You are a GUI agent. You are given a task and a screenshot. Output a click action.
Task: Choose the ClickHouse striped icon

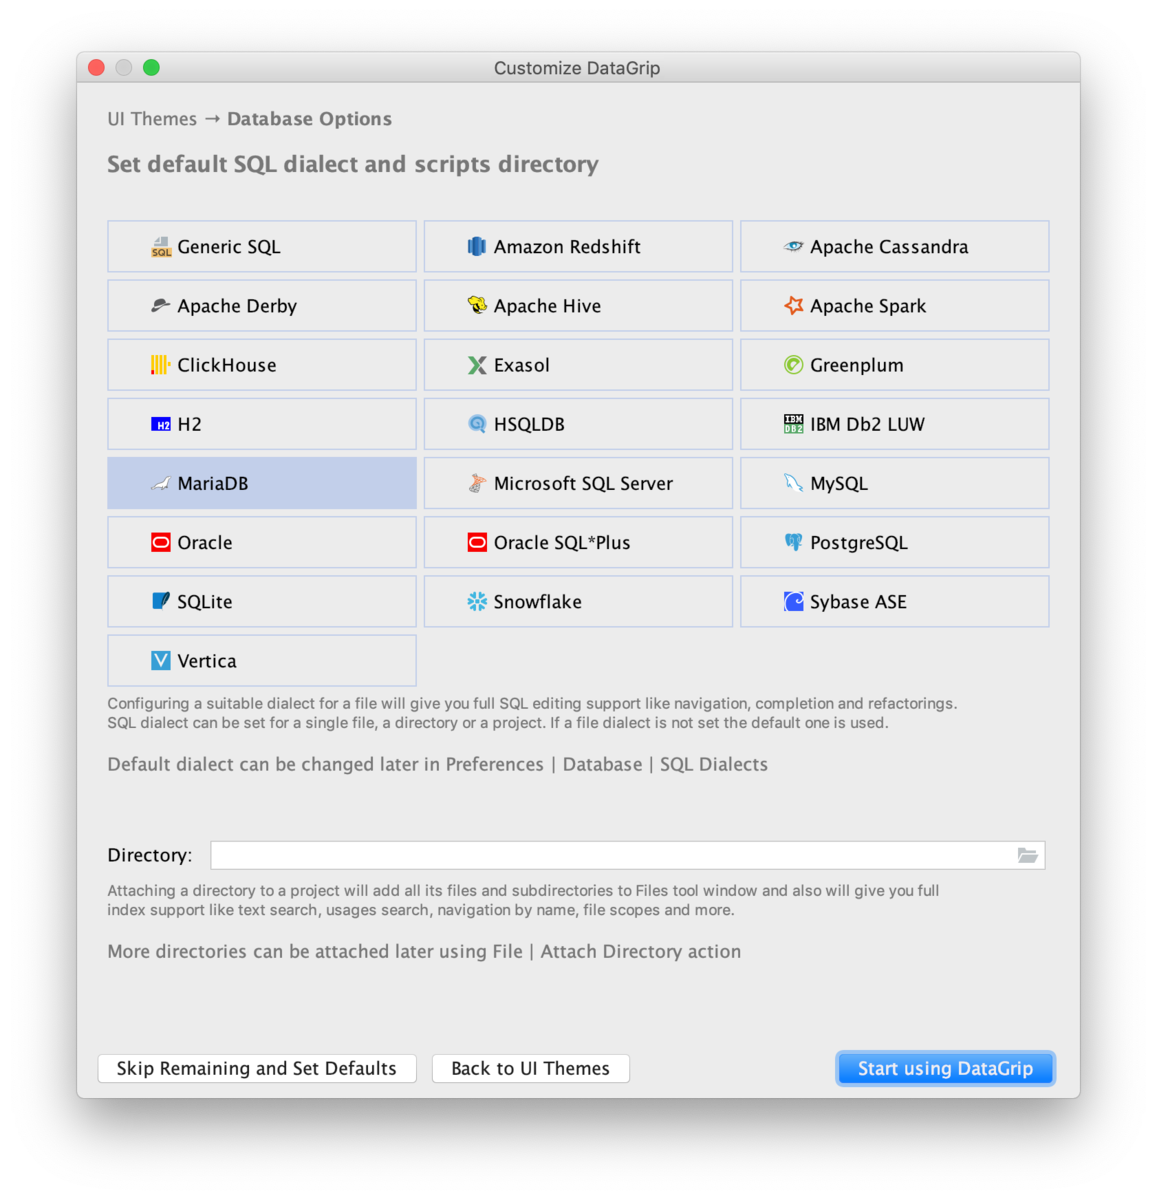point(160,365)
